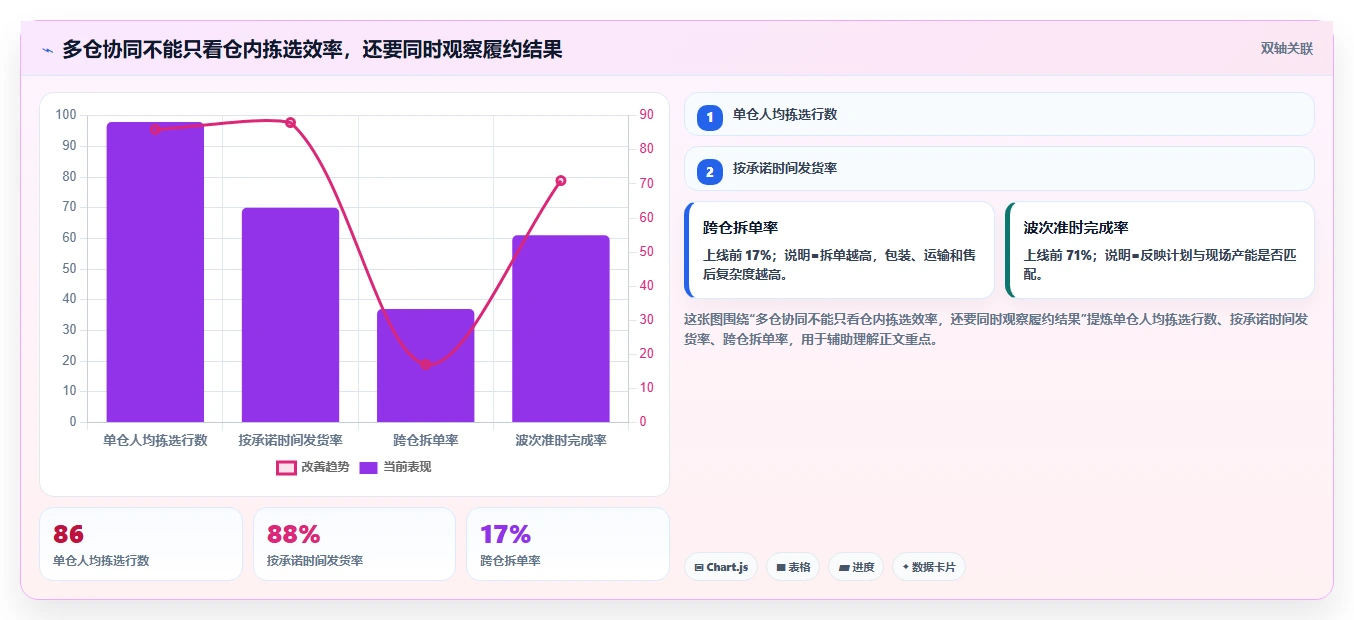Click the 进度 tag
This screenshot has width=1354, height=620.
(856, 567)
